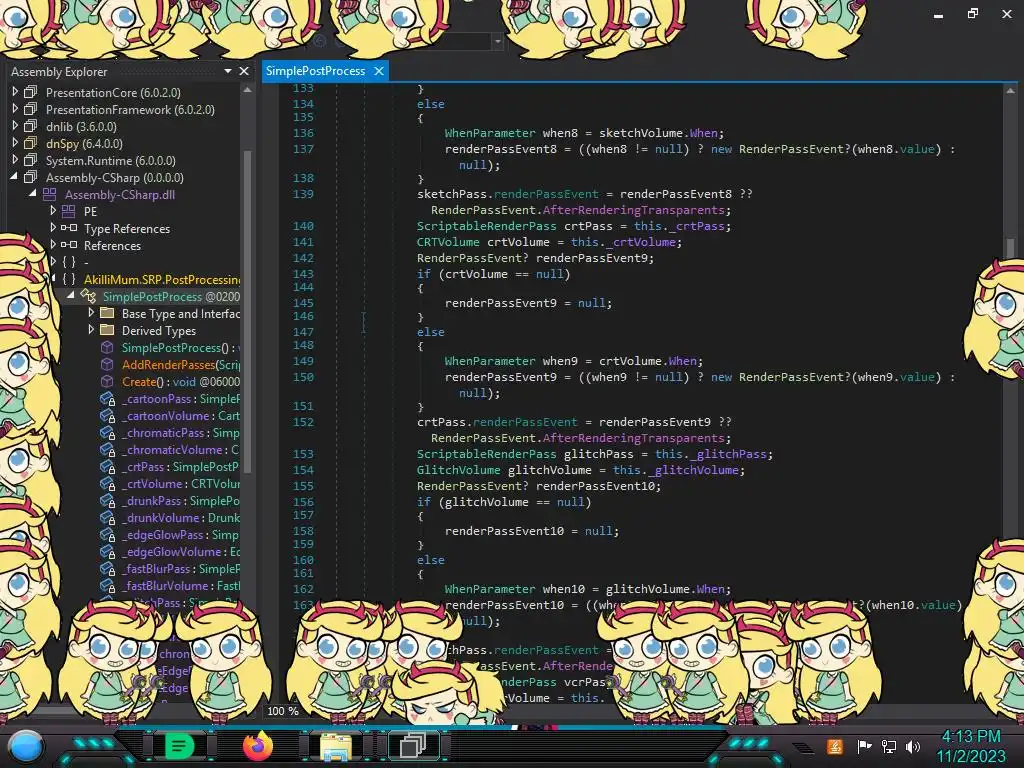Image resolution: width=1024 pixels, height=768 pixels.
Task: Collapse the Assembly-CSharp (0.0.0.0) node
Action: click(14, 176)
